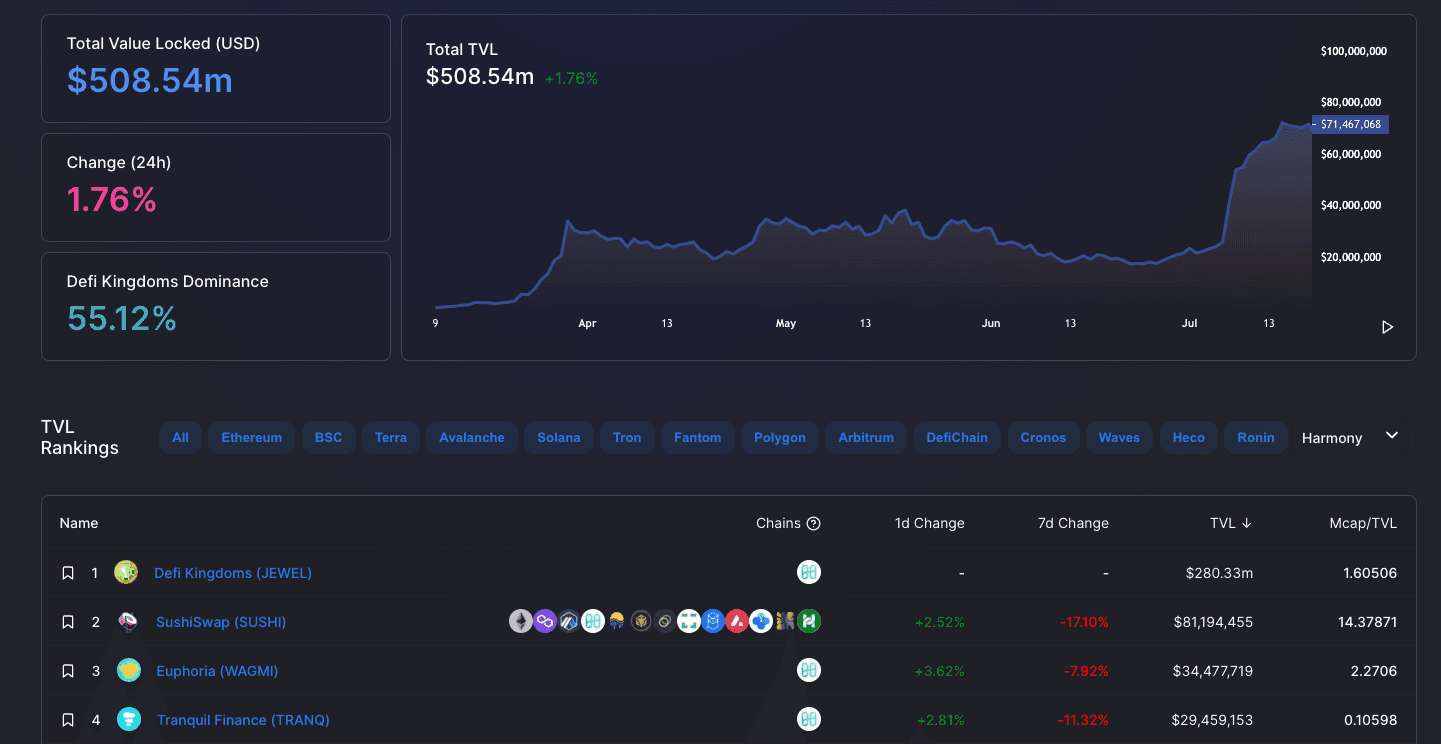Image resolution: width=1441 pixels, height=744 pixels.
Task: Select the Fantom chain filter tab
Action: [x=698, y=438]
